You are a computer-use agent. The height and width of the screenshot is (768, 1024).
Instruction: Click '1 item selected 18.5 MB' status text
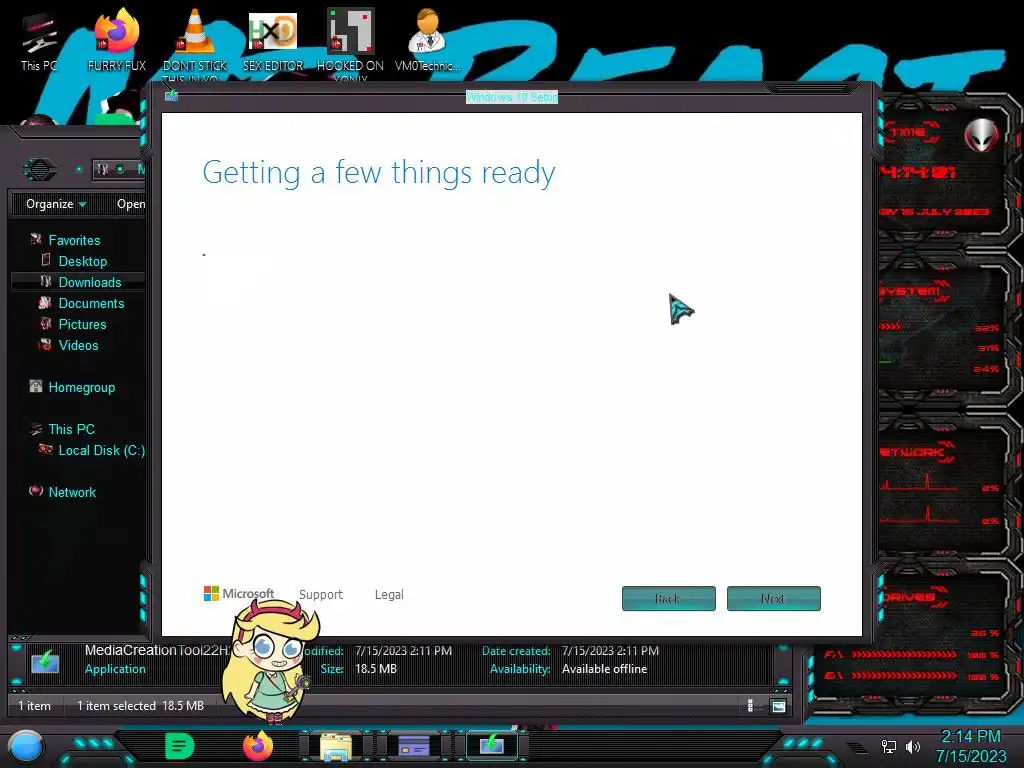140,705
